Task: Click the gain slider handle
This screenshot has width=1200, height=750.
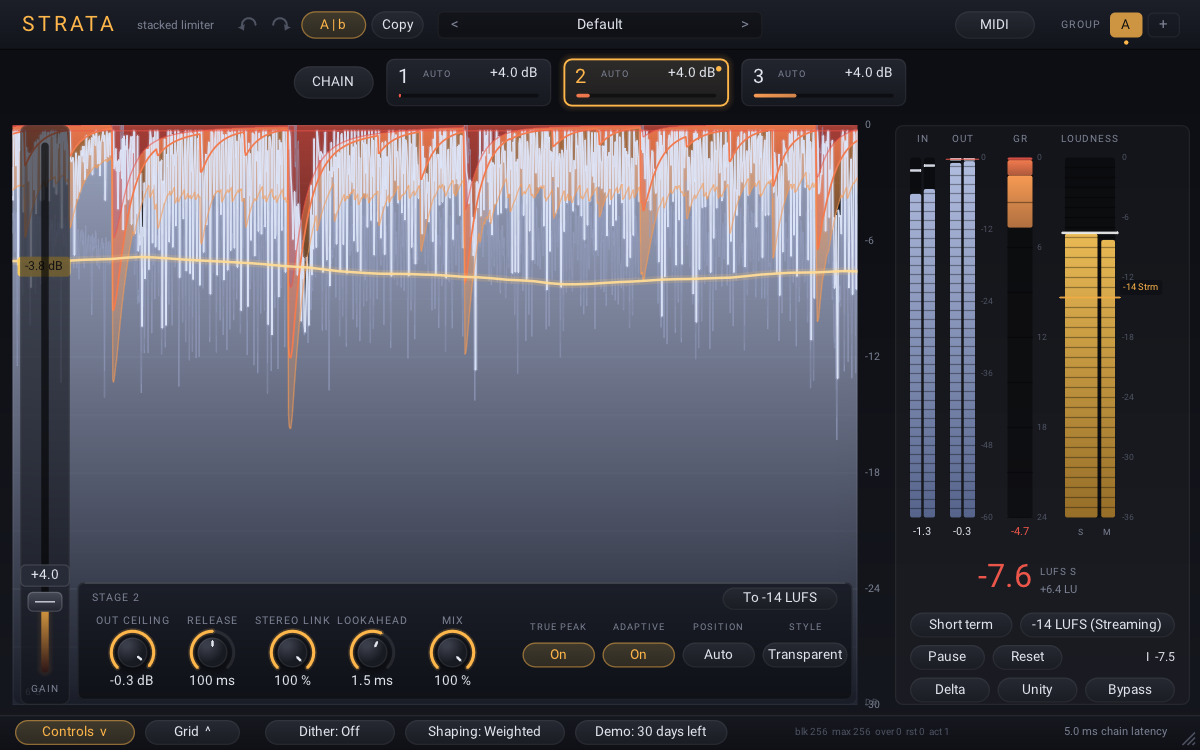Action: pos(44,601)
